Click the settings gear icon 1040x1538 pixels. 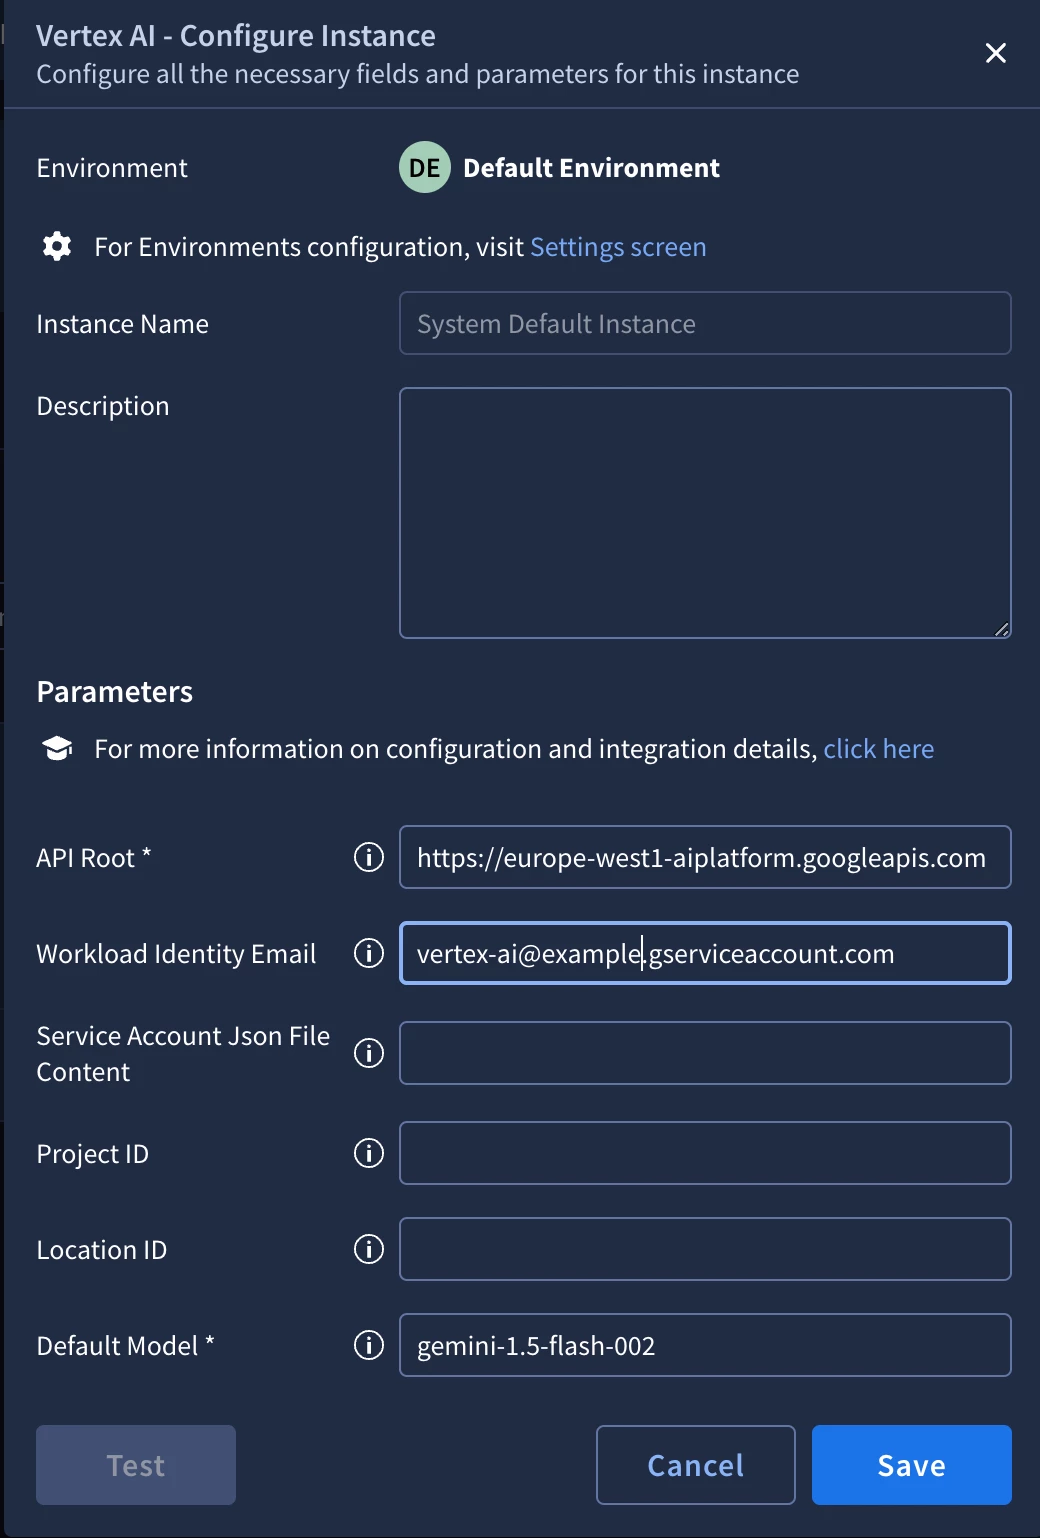(57, 246)
